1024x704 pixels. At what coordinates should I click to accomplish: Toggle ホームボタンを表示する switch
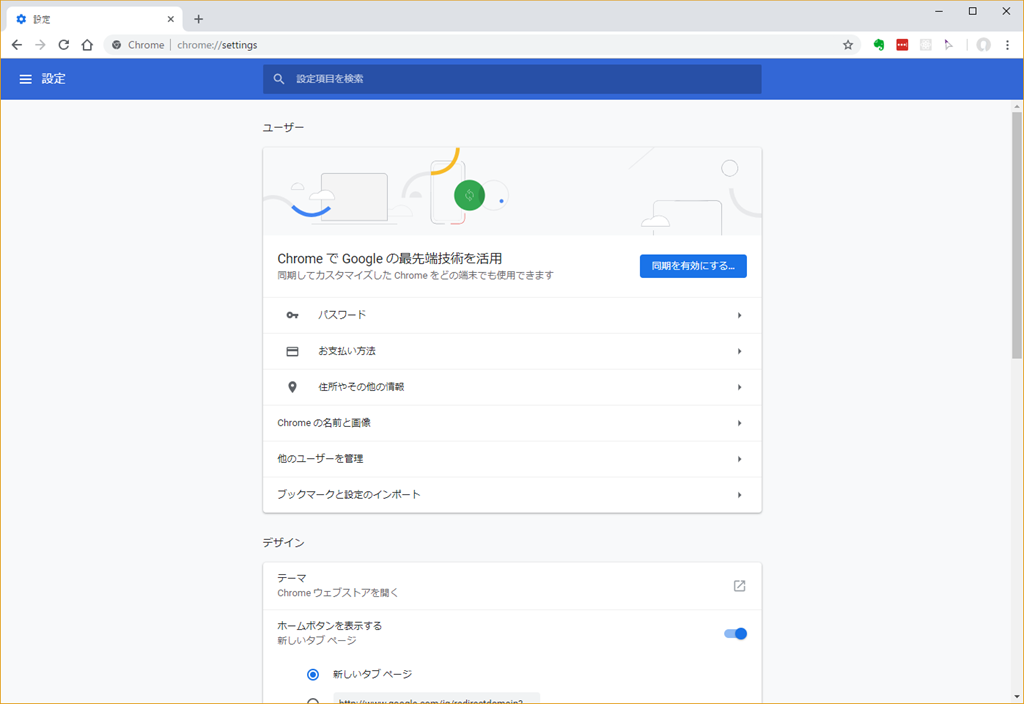pos(735,633)
